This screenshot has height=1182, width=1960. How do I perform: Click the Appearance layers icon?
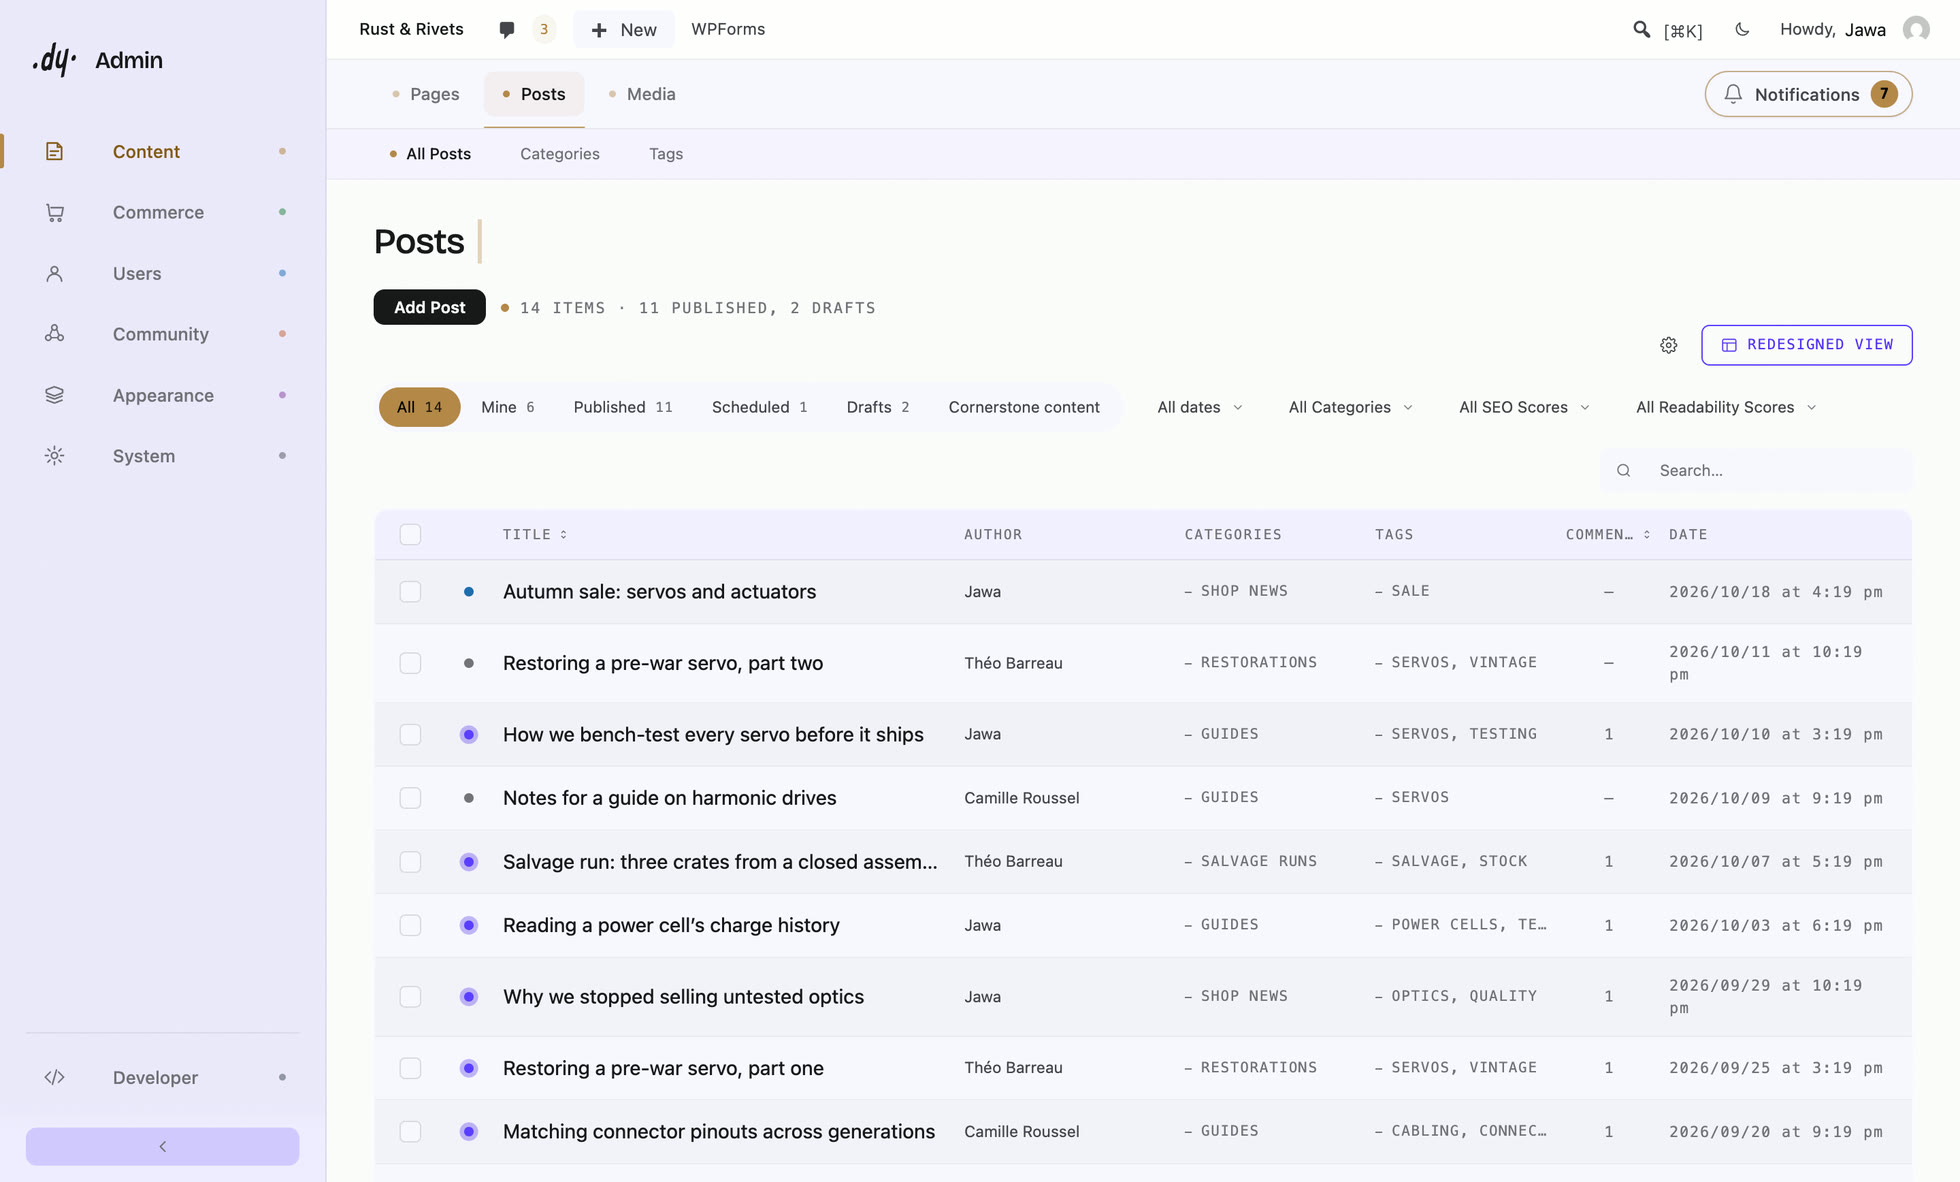coord(54,395)
